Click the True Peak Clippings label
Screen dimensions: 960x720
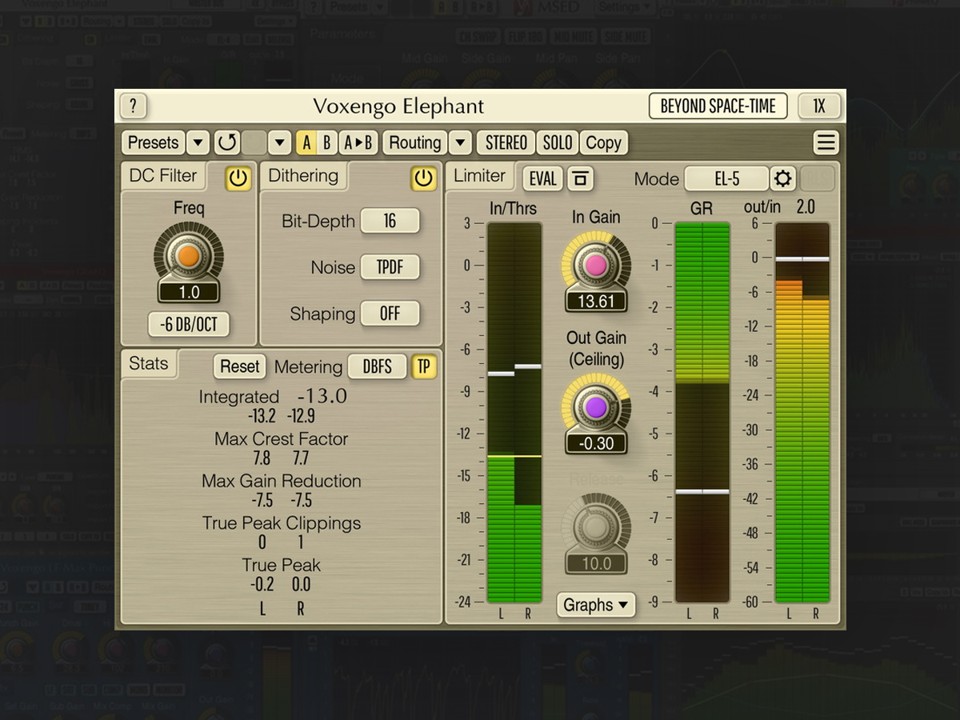[281, 523]
